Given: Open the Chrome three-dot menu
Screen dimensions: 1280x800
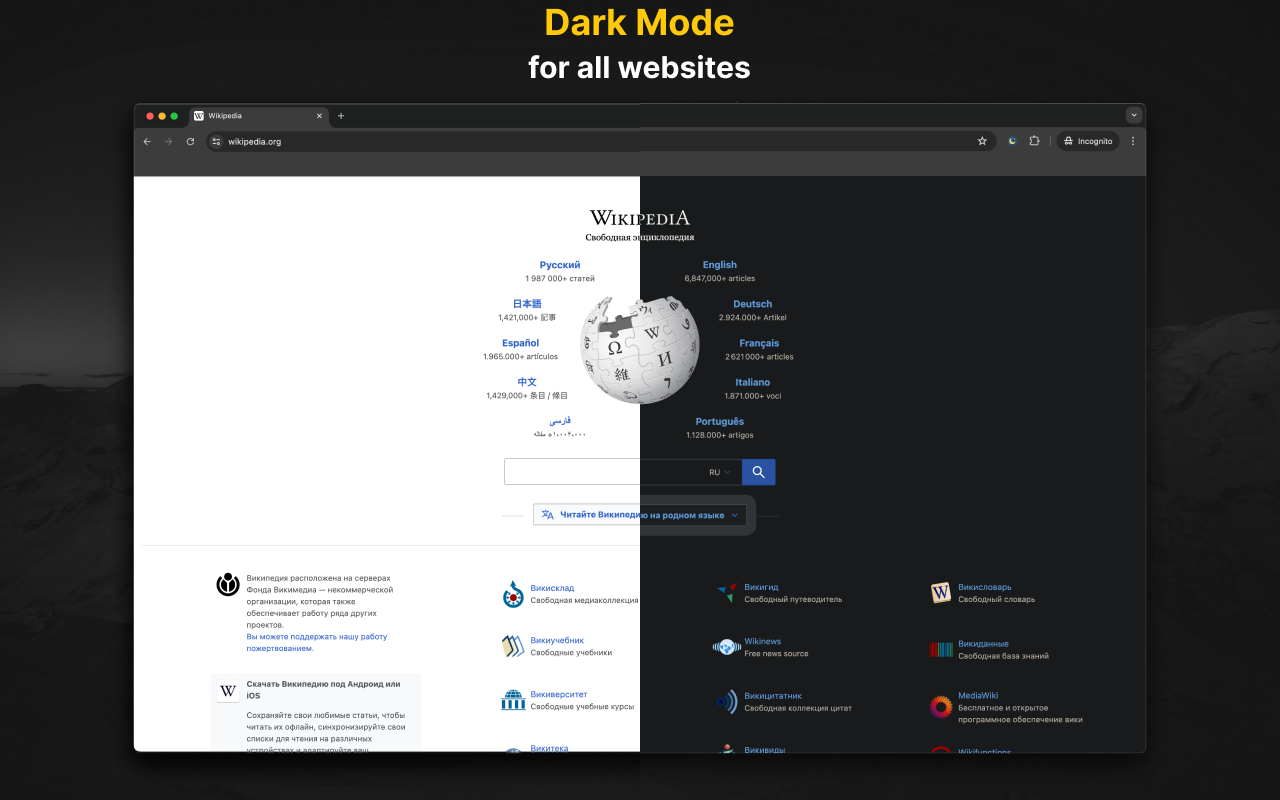Looking at the screenshot, I should pyautogui.click(x=1132, y=141).
